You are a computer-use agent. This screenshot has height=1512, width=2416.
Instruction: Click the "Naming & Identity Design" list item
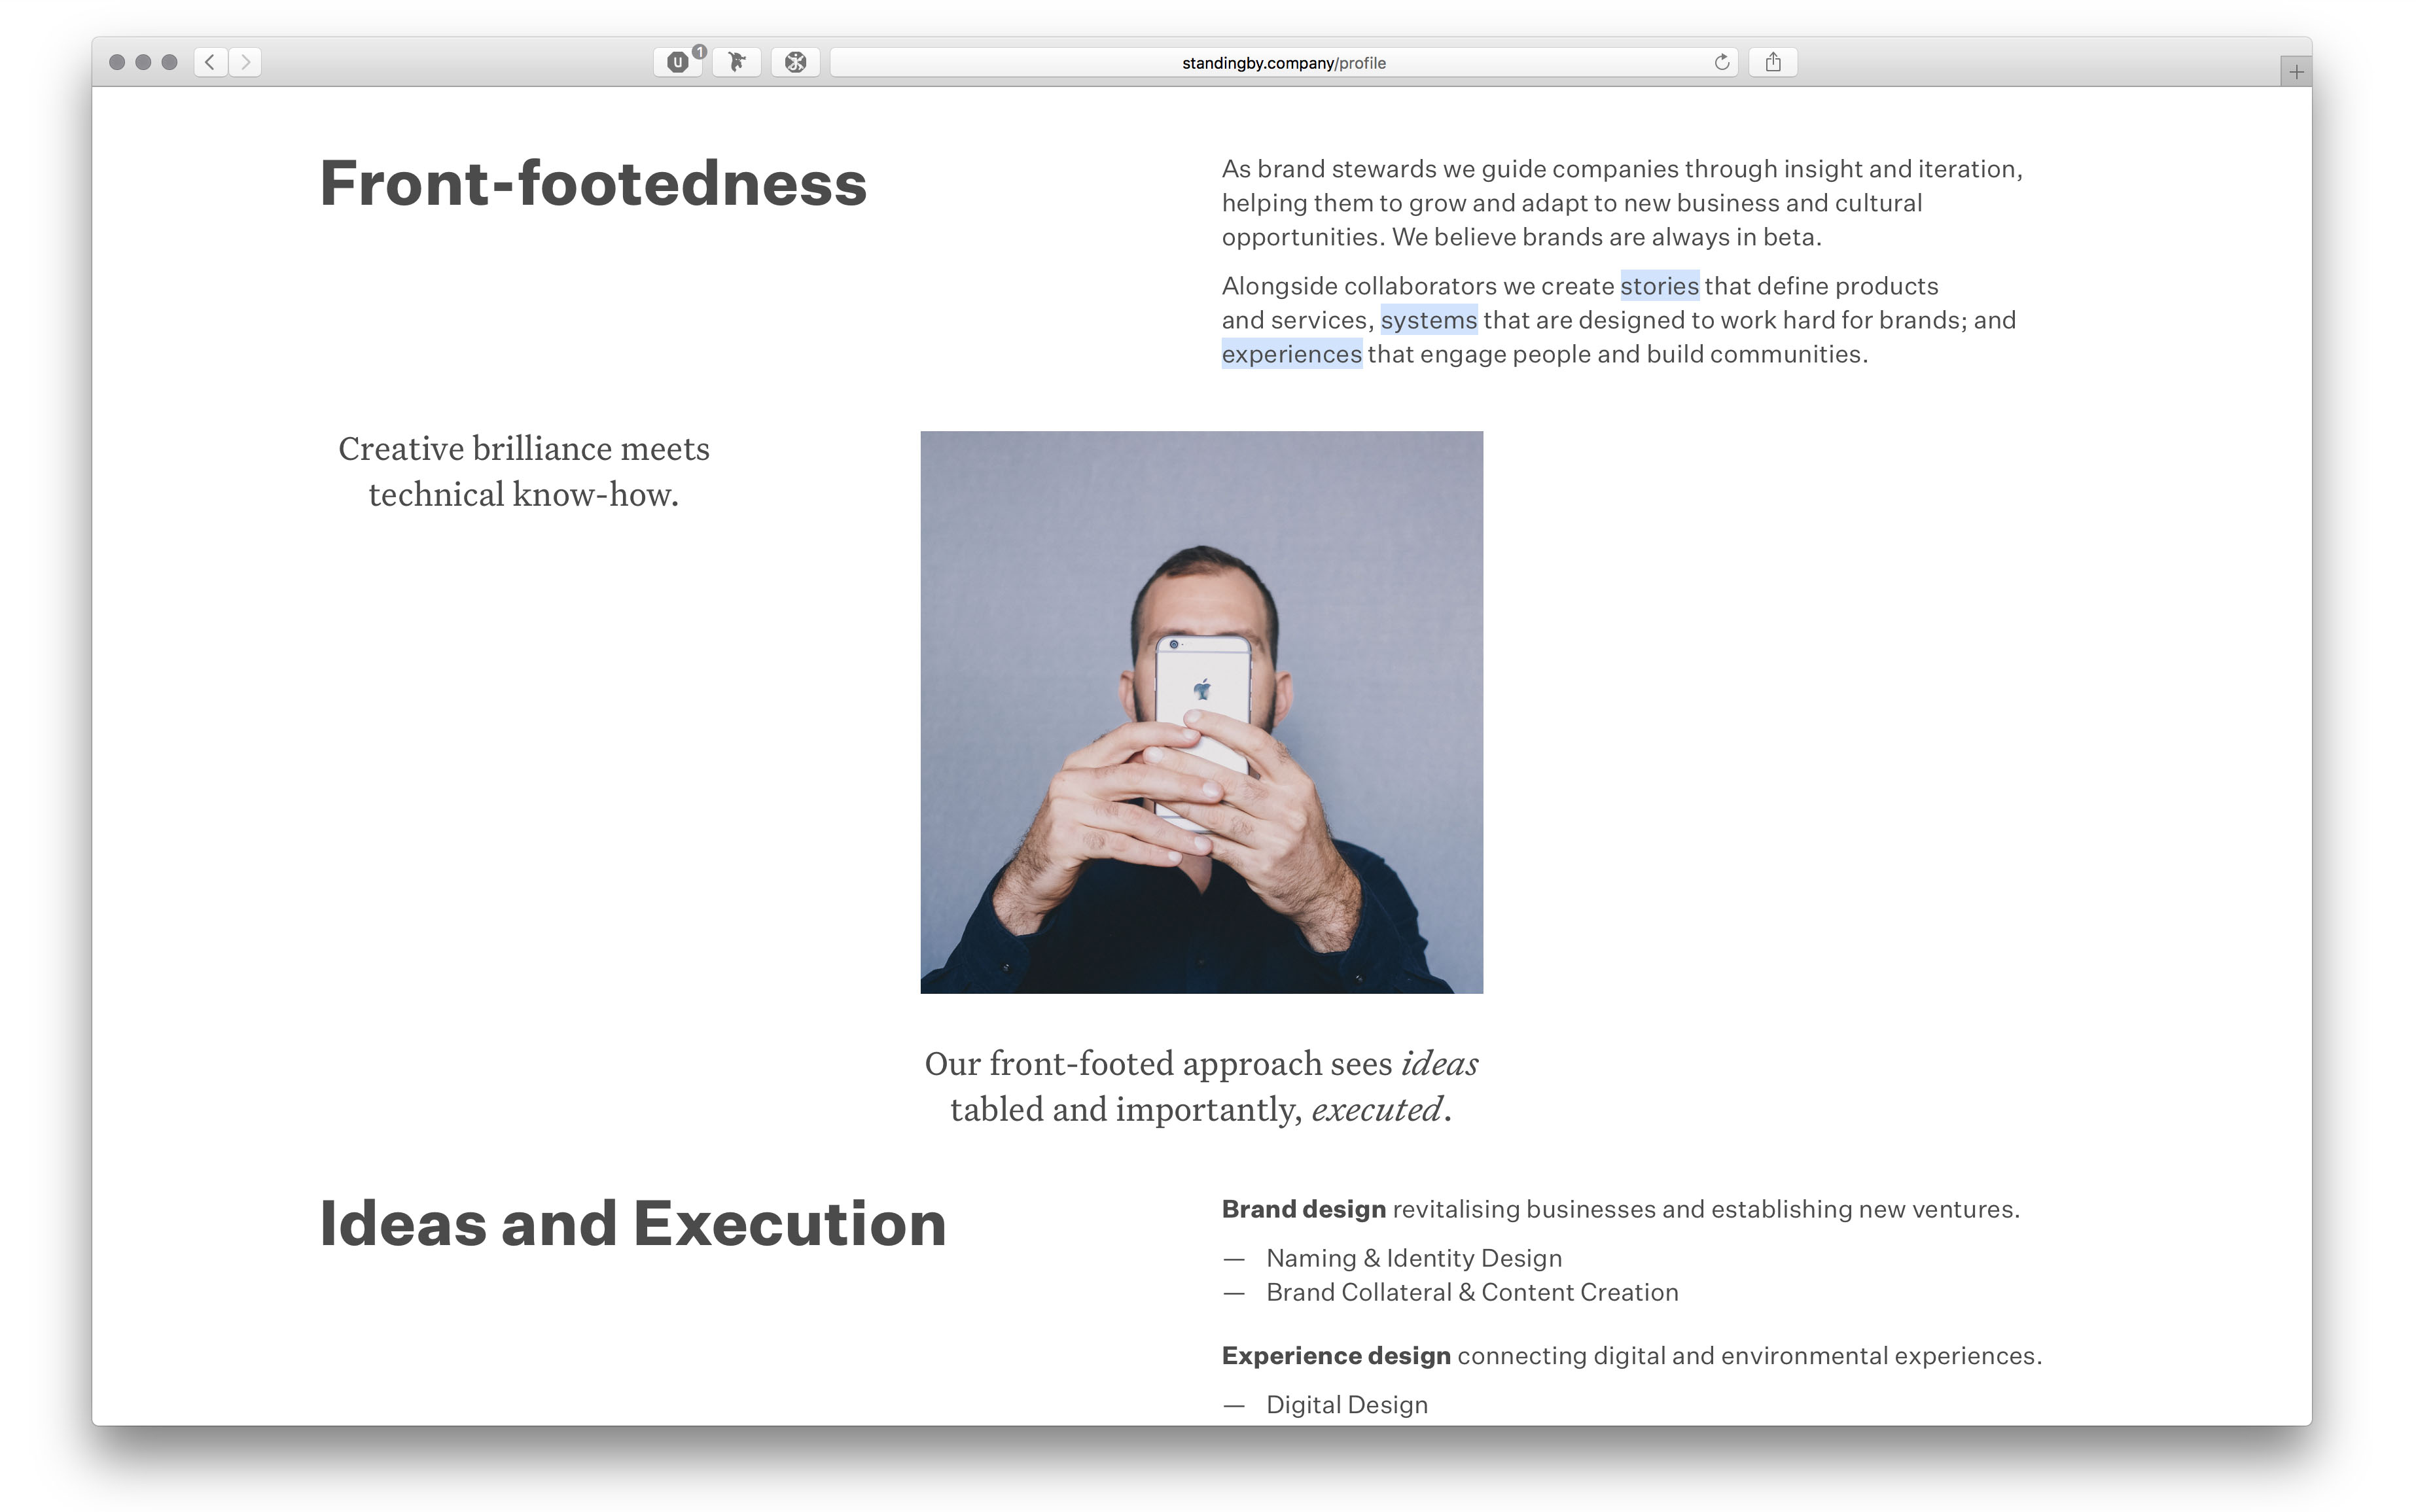(1414, 1258)
